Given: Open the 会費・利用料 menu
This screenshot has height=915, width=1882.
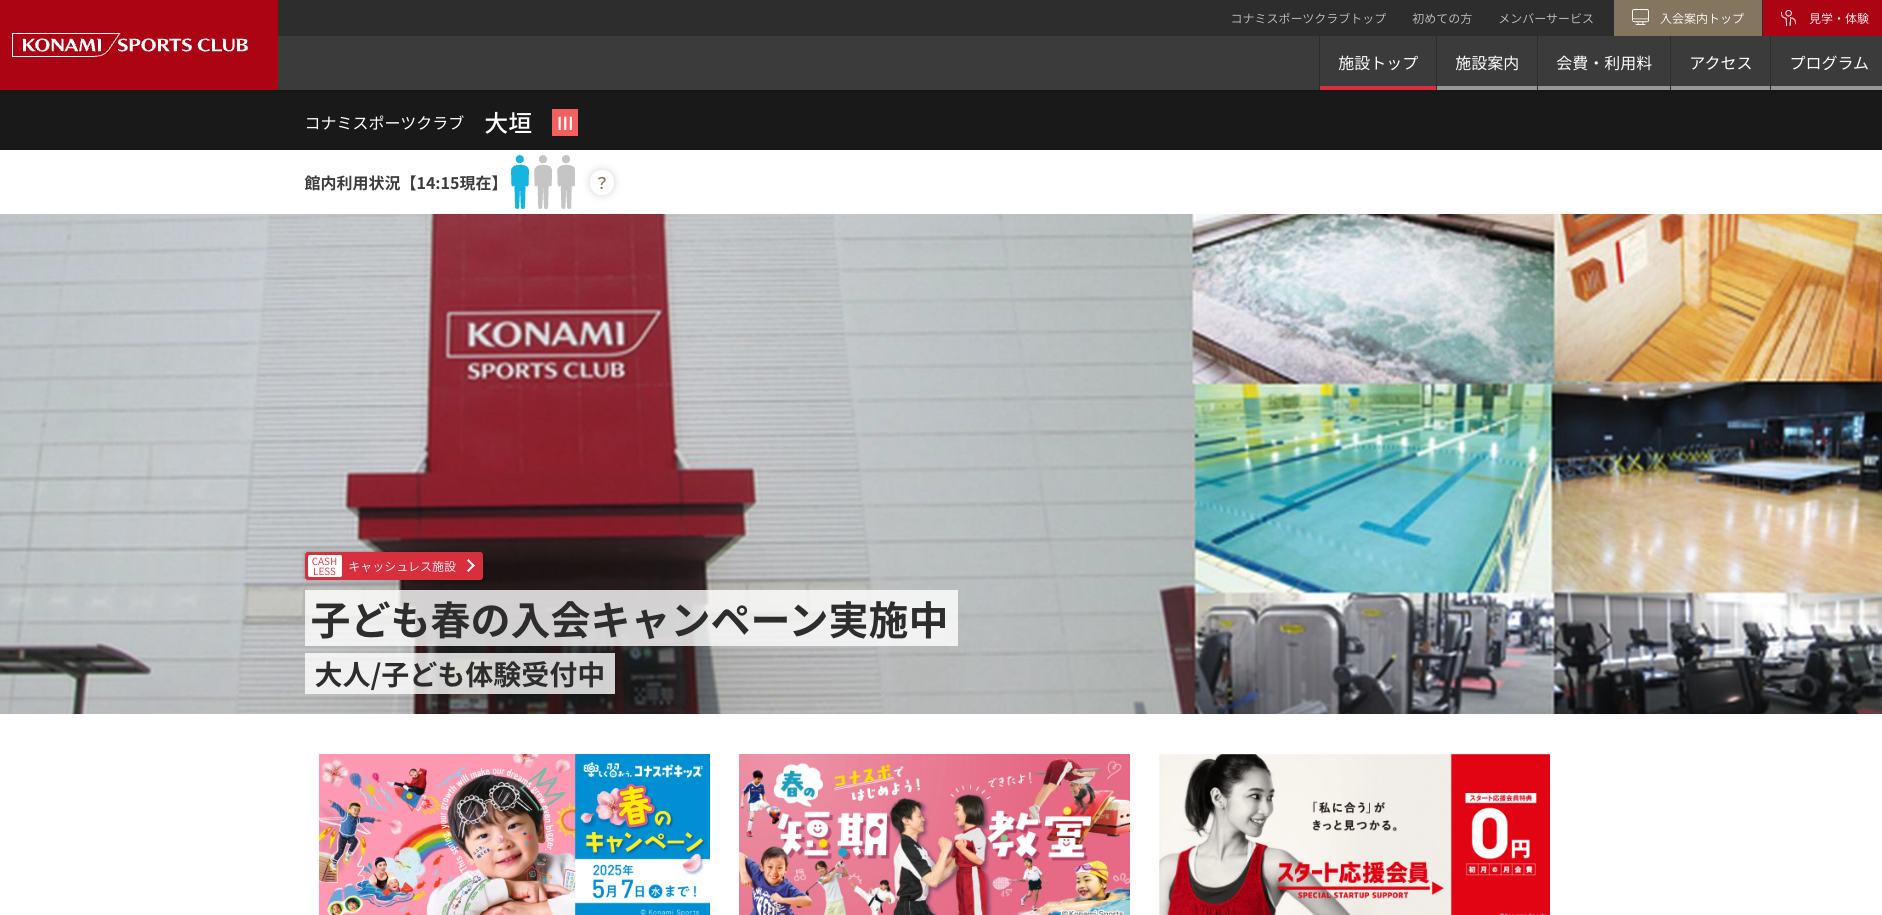Looking at the screenshot, I should point(1604,63).
